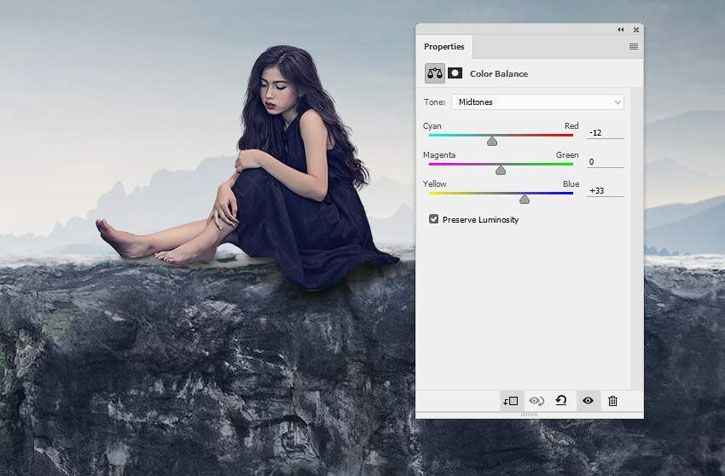Click the Magenta-Green slider handle
The width and height of the screenshot is (725, 476).
(501, 170)
